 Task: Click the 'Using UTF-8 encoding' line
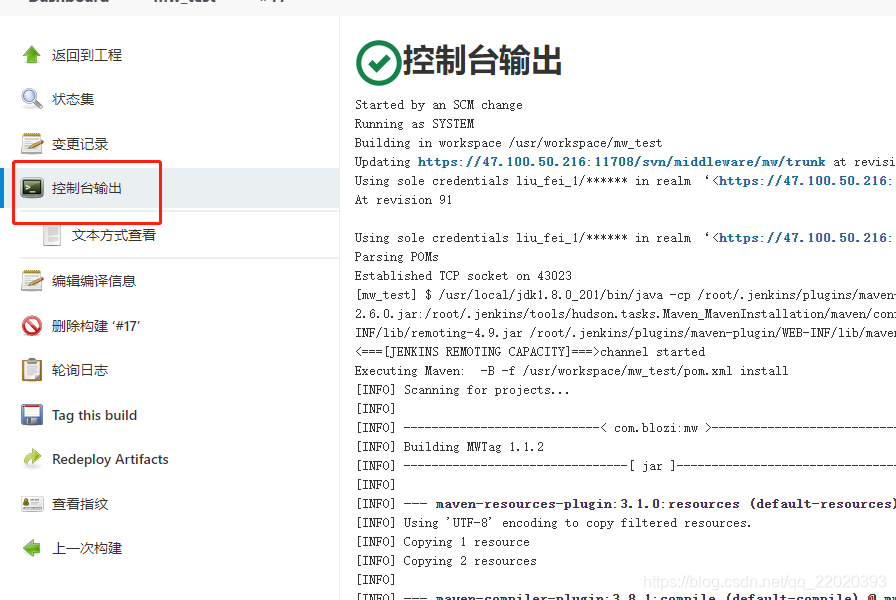pos(553,523)
